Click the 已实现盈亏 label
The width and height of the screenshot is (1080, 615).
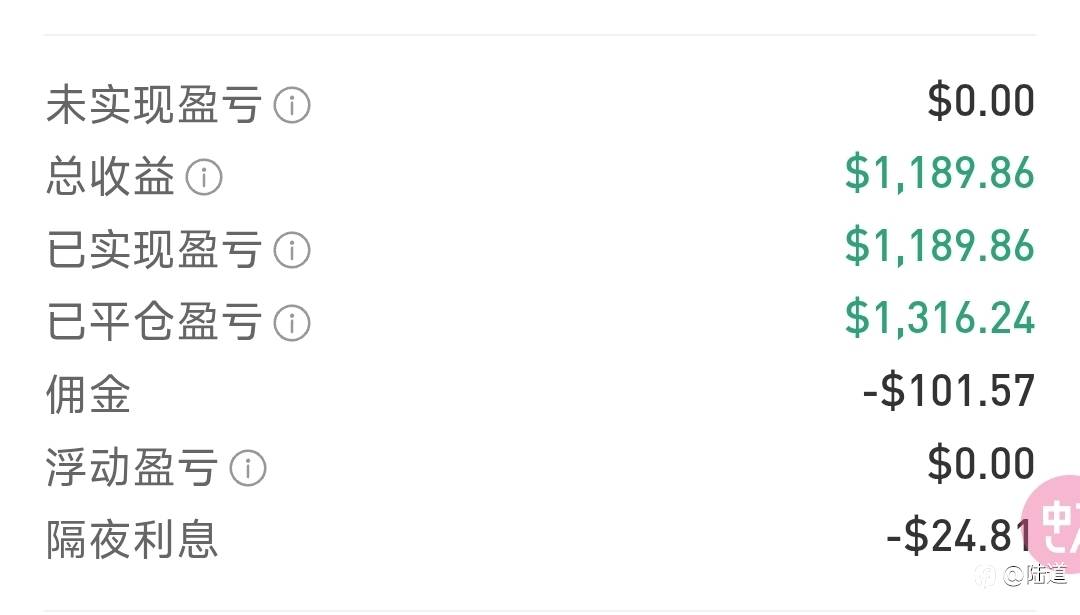coord(154,250)
